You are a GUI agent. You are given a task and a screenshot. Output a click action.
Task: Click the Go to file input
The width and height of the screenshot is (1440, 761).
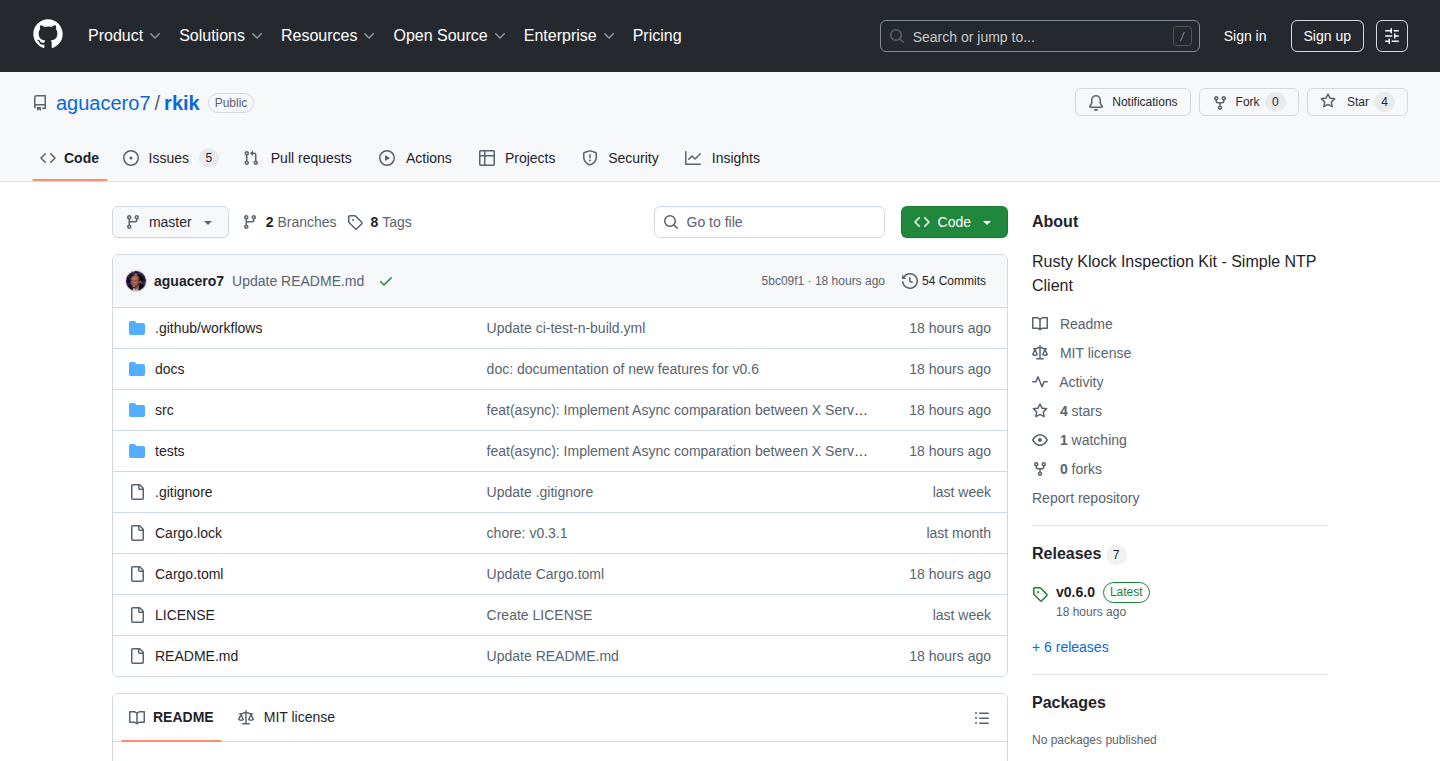click(x=769, y=222)
